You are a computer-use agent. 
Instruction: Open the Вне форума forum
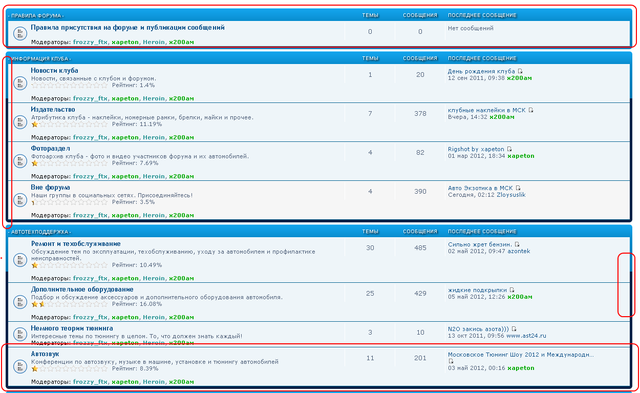[50, 187]
